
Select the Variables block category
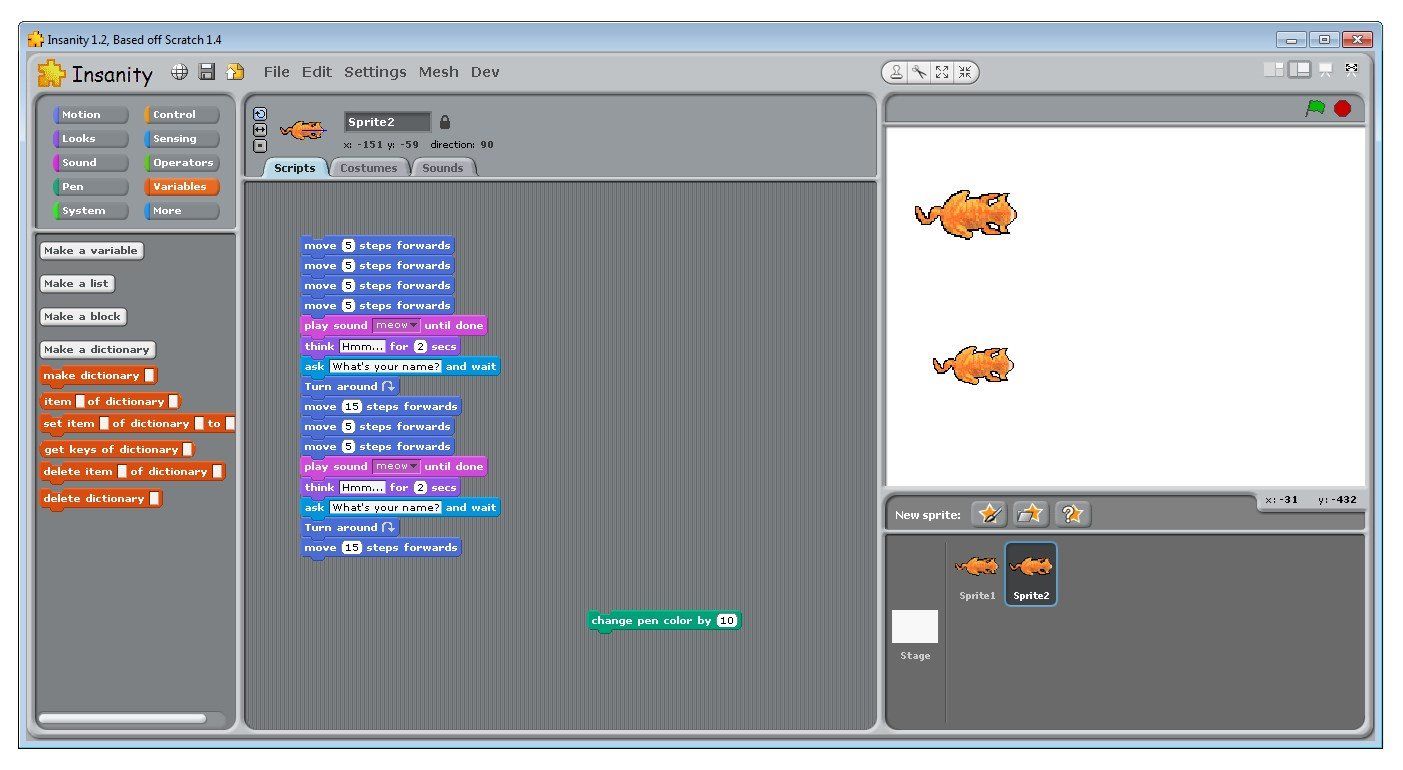click(182, 187)
